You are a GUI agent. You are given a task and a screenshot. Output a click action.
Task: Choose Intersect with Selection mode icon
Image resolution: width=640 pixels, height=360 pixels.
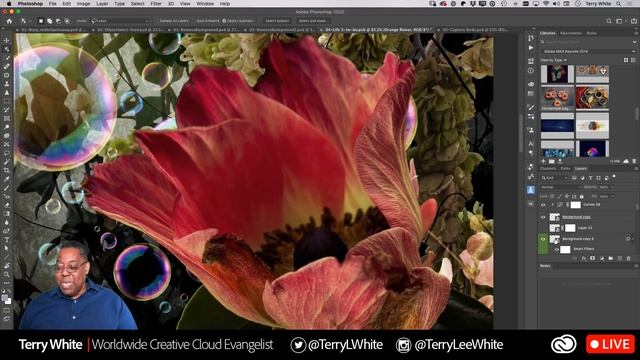67,21
